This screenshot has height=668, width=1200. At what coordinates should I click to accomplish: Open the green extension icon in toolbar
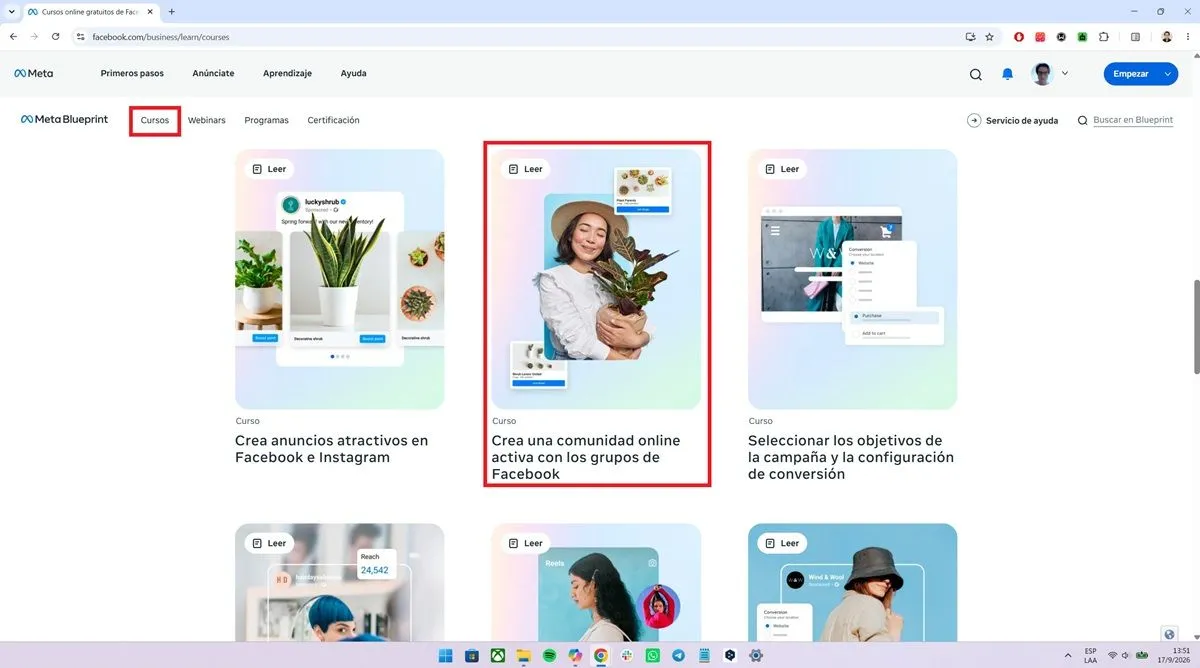[x=1082, y=37]
